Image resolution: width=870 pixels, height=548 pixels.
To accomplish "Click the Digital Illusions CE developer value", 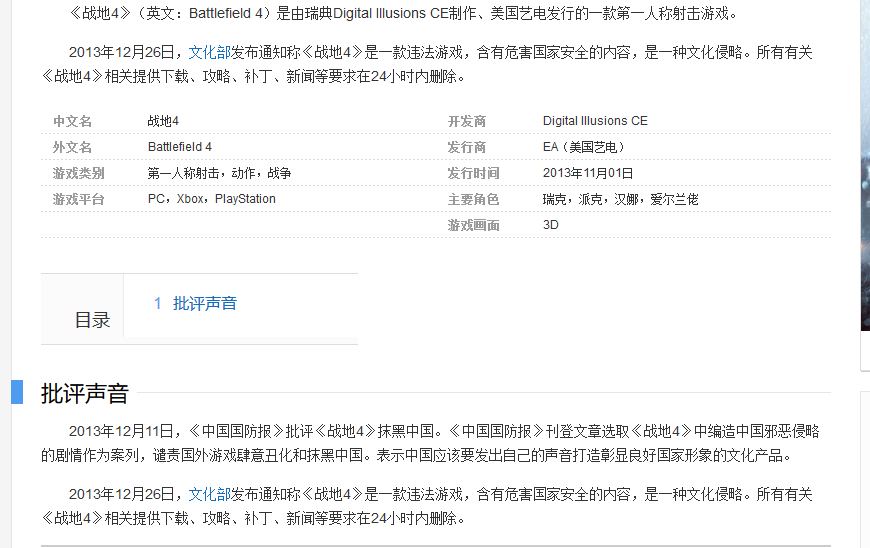I will click(595, 121).
